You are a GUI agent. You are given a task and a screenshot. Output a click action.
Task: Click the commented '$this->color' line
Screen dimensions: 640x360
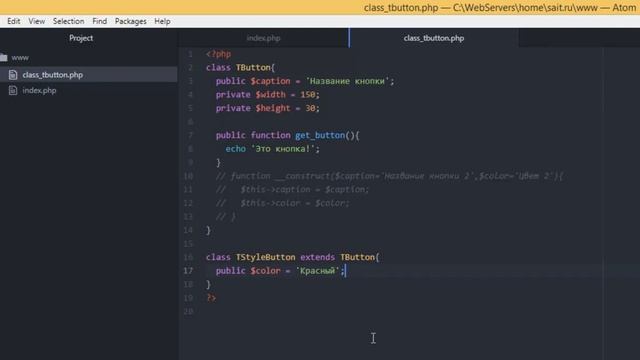click(x=282, y=203)
